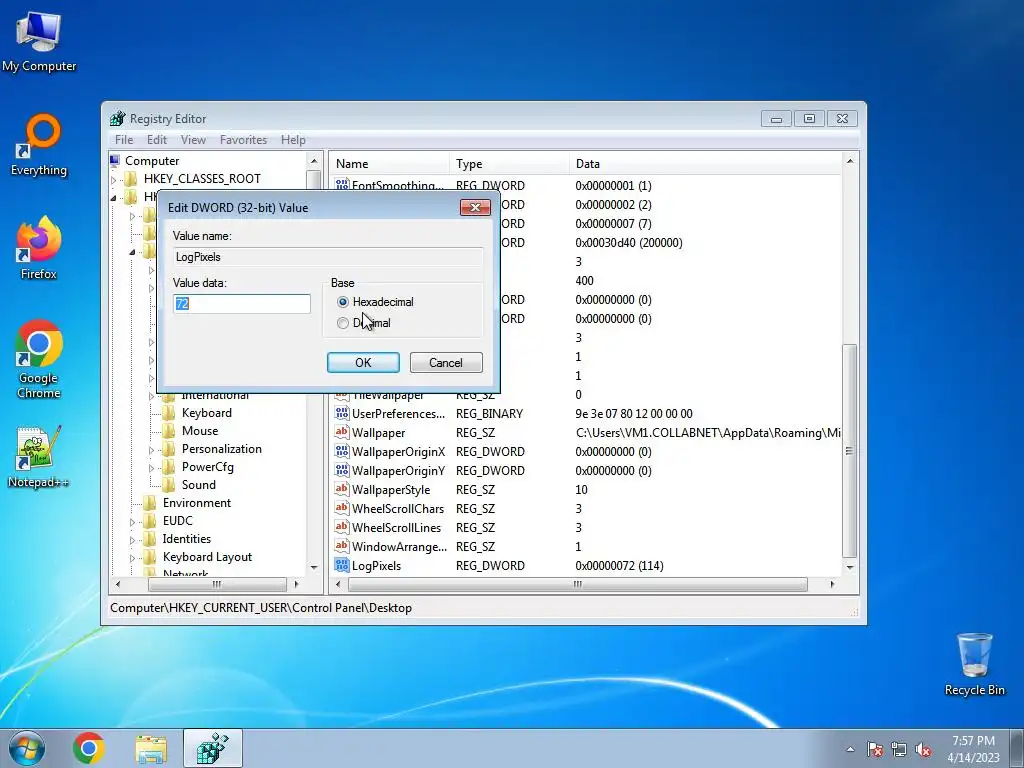Screen dimensions: 1024x768
Task: Click the values pane horizontal scrollbar thumb
Action: point(577,584)
